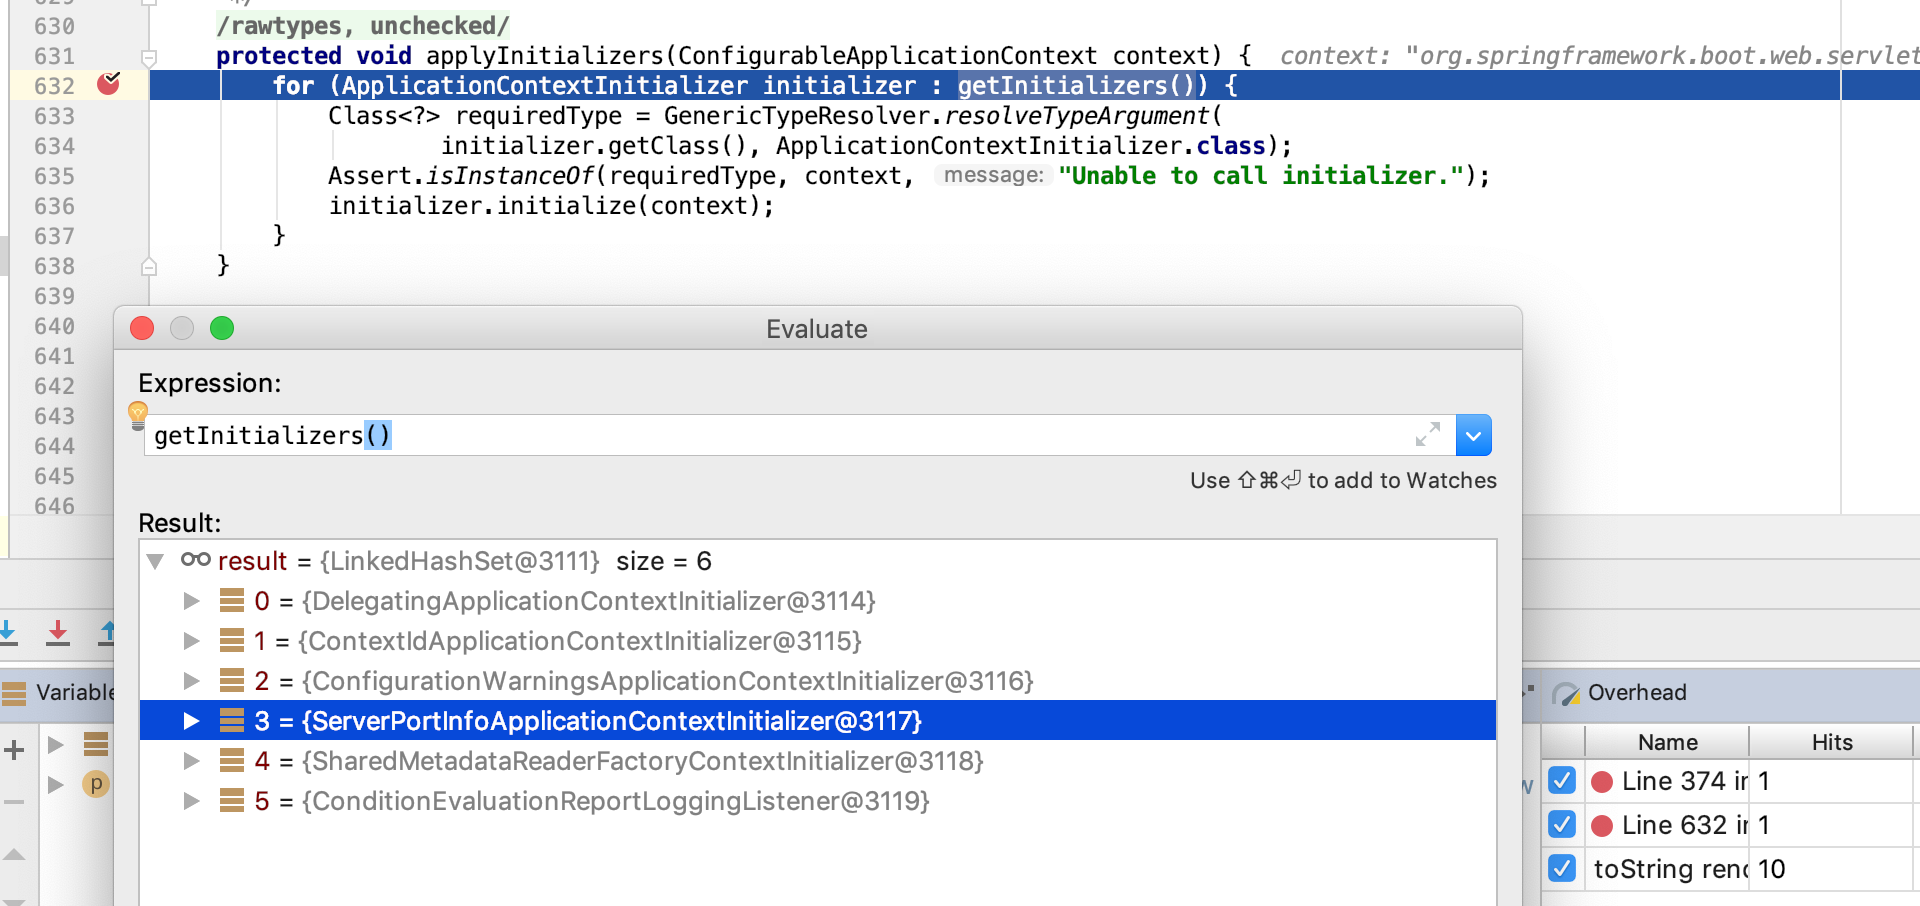The width and height of the screenshot is (1920, 906).
Task: Expand the ConditionEvaluationReportLoggingListener entry
Action: [191, 801]
